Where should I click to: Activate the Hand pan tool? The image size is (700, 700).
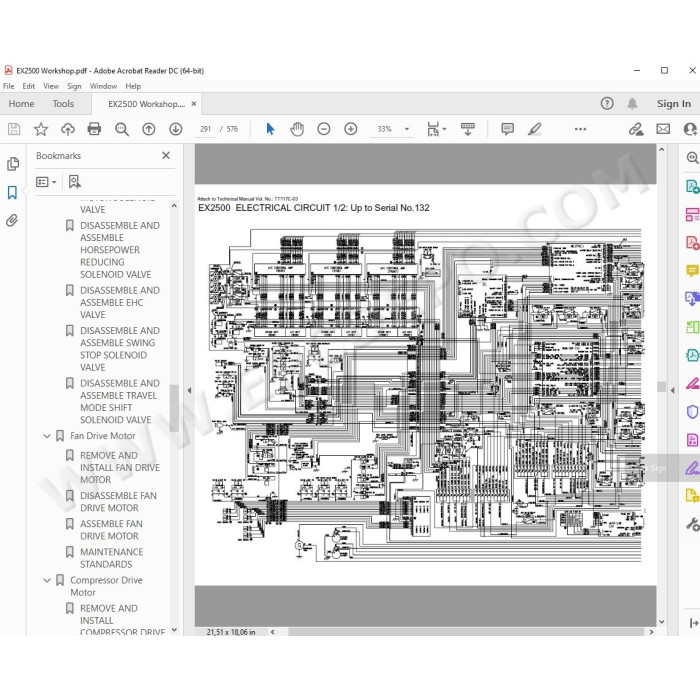point(297,129)
